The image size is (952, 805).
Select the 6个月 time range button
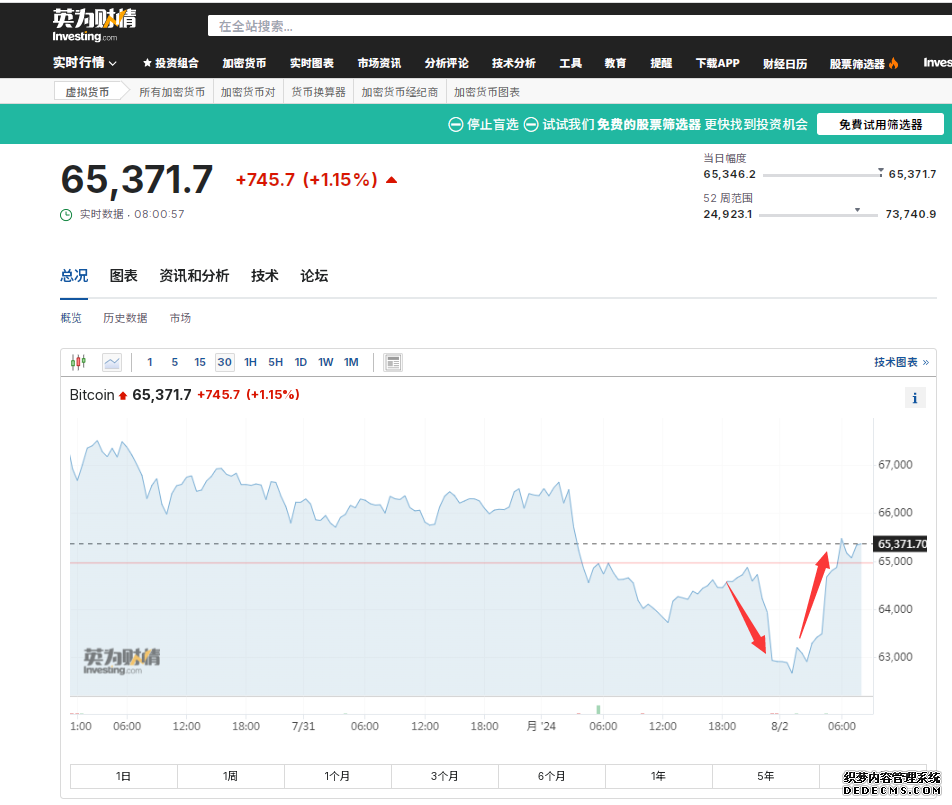tap(551, 776)
